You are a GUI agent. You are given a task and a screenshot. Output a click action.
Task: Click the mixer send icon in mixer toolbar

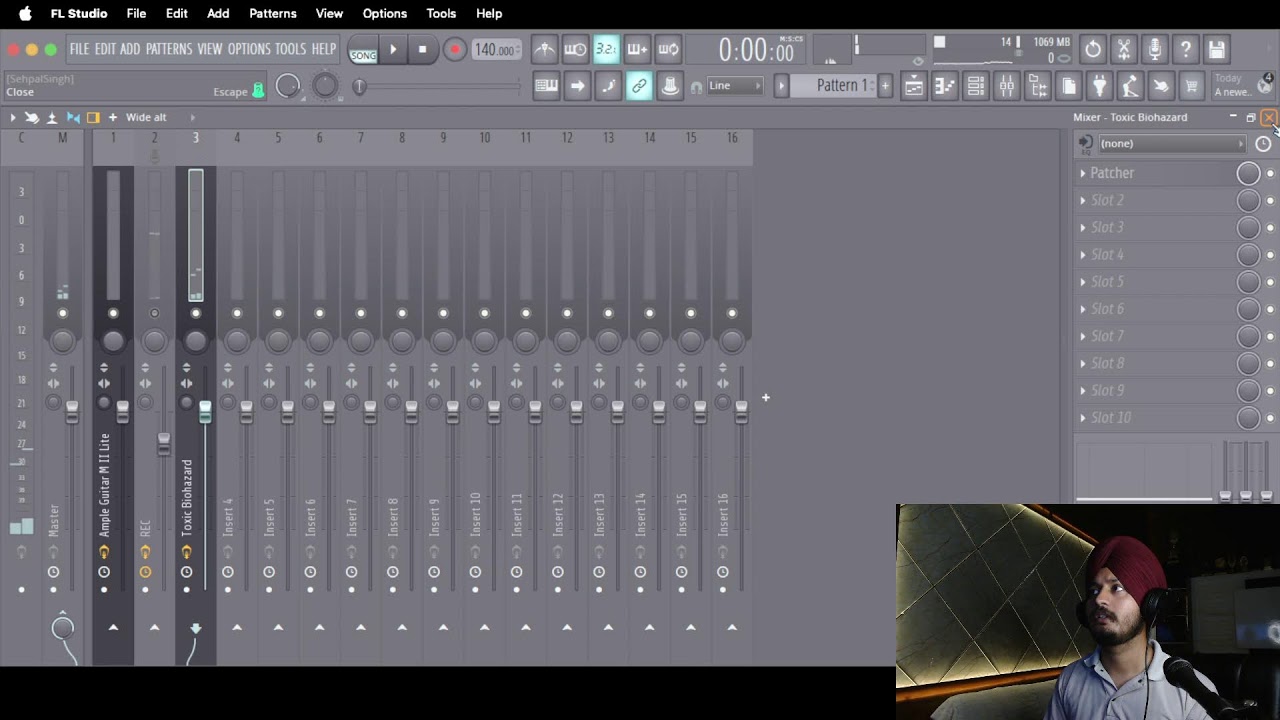click(52, 117)
